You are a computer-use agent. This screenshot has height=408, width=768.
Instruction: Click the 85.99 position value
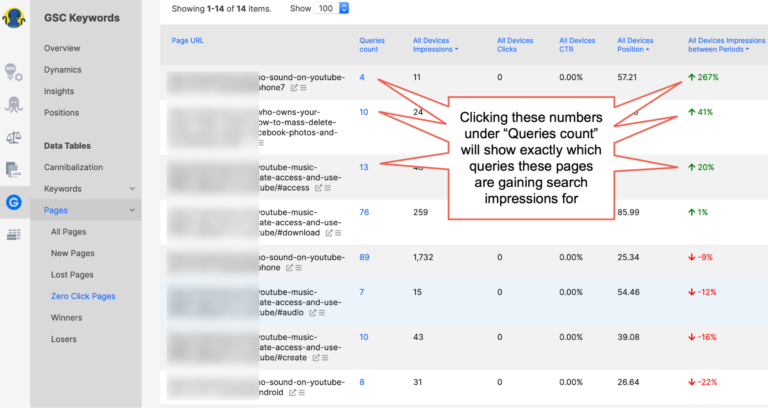pyautogui.click(x=628, y=212)
